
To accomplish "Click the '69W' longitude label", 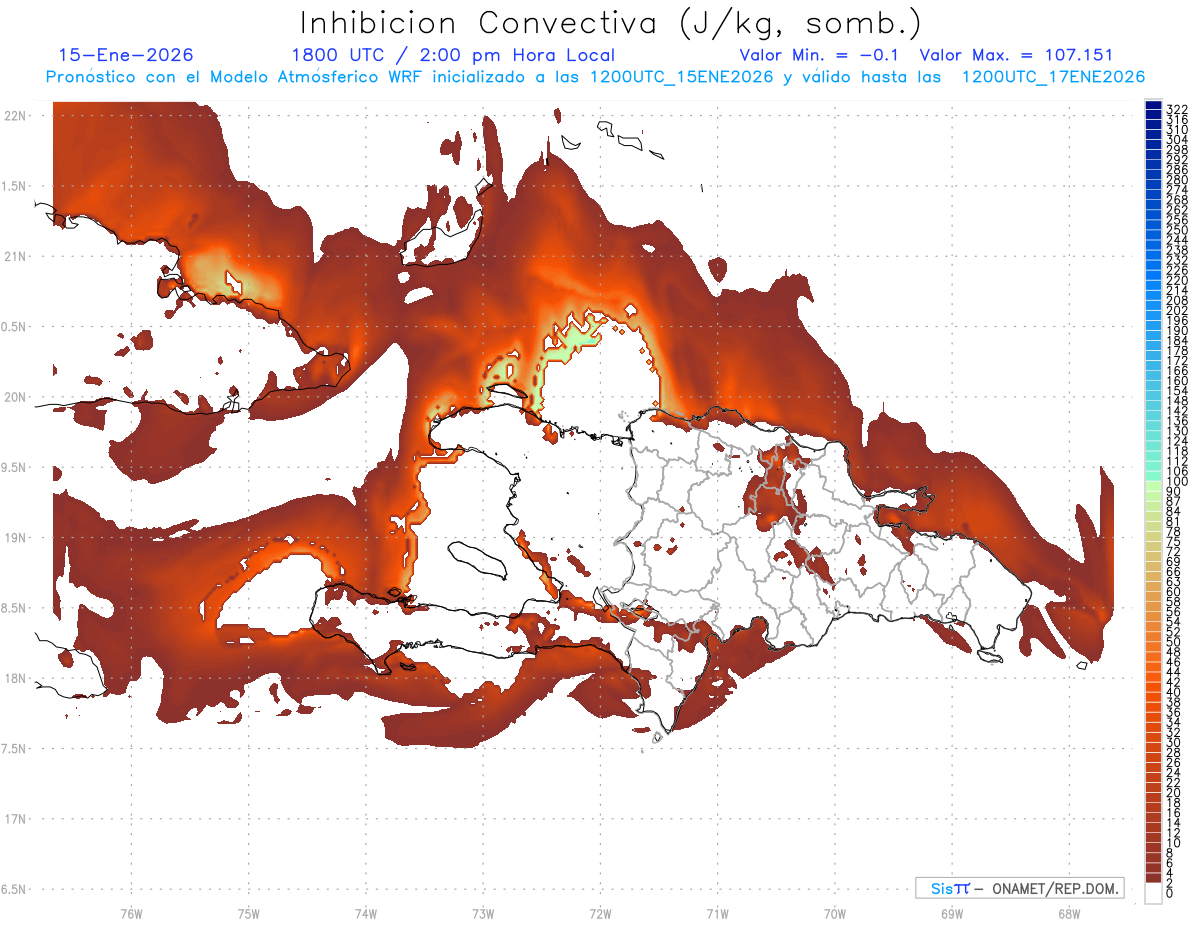I will point(952,913).
